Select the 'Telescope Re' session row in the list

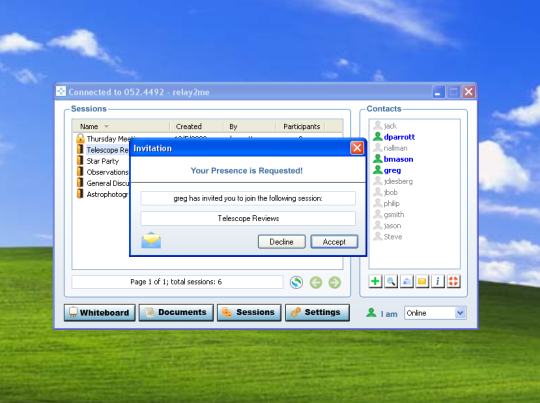101,150
